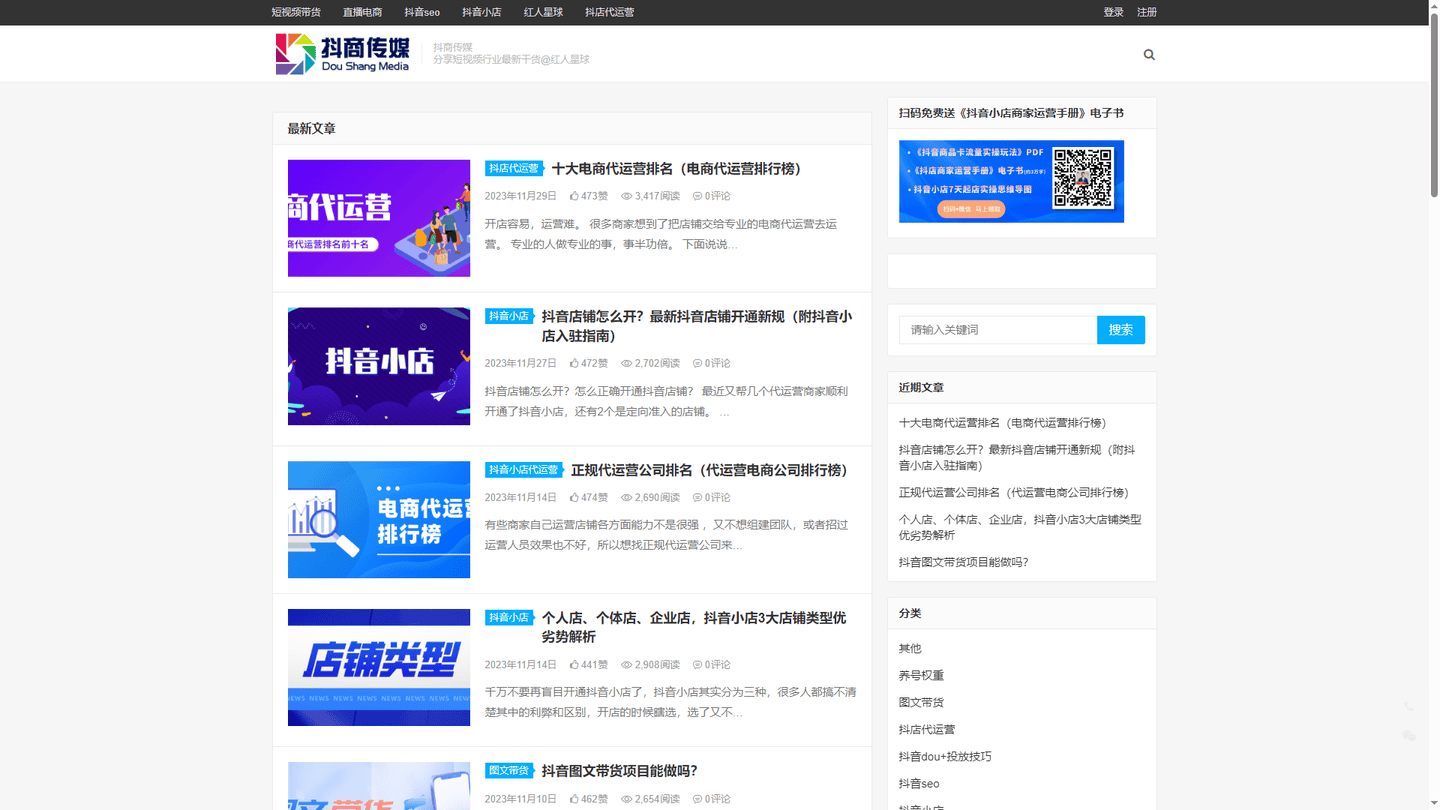Click the phone icon on the right edge
Screen dimensions: 1440x810
1409,706
